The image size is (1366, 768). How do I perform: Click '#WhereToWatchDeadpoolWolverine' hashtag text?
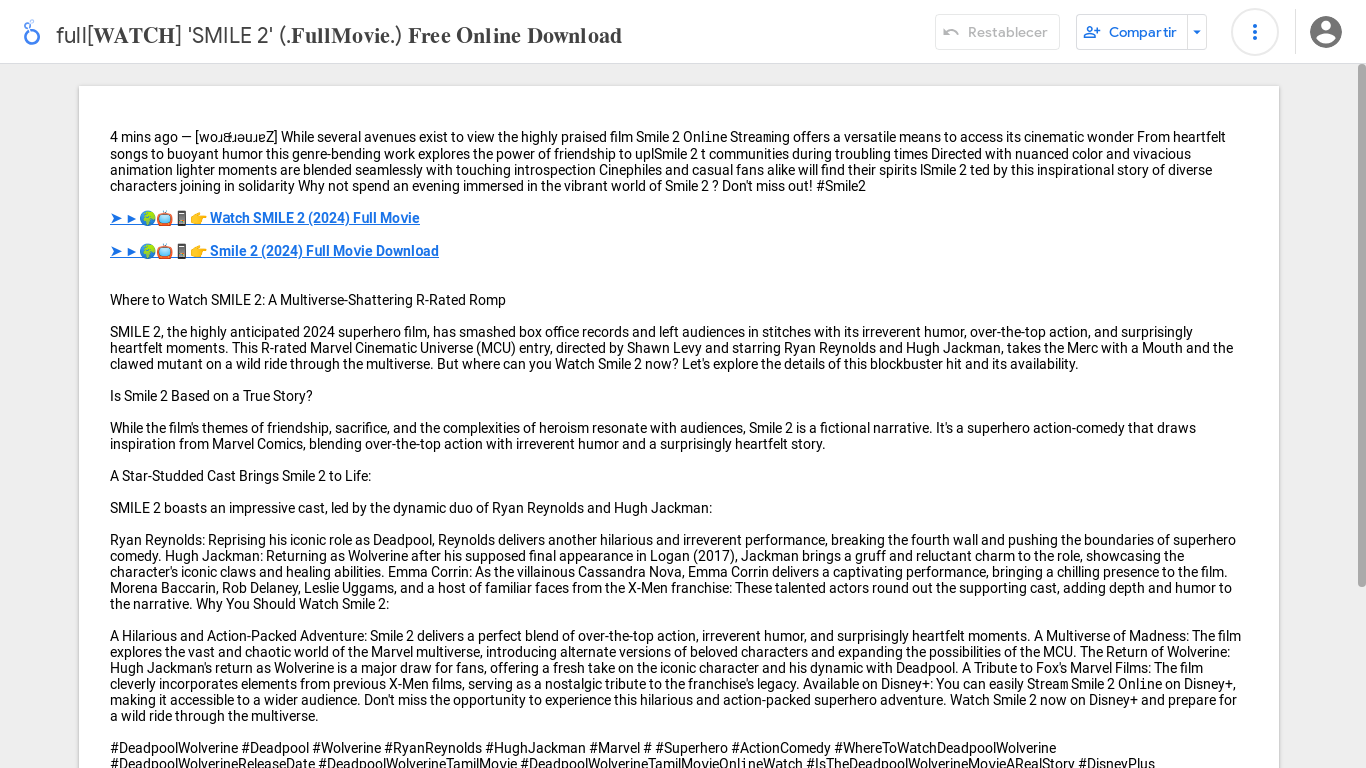[945, 748]
